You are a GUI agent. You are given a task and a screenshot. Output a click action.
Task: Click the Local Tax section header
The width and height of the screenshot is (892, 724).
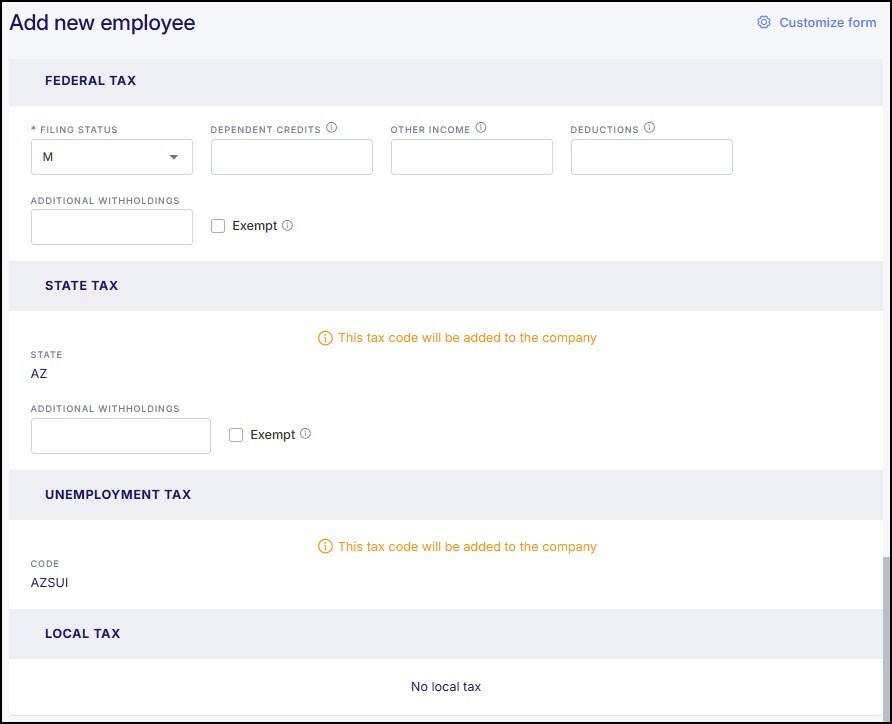click(83, 634)
